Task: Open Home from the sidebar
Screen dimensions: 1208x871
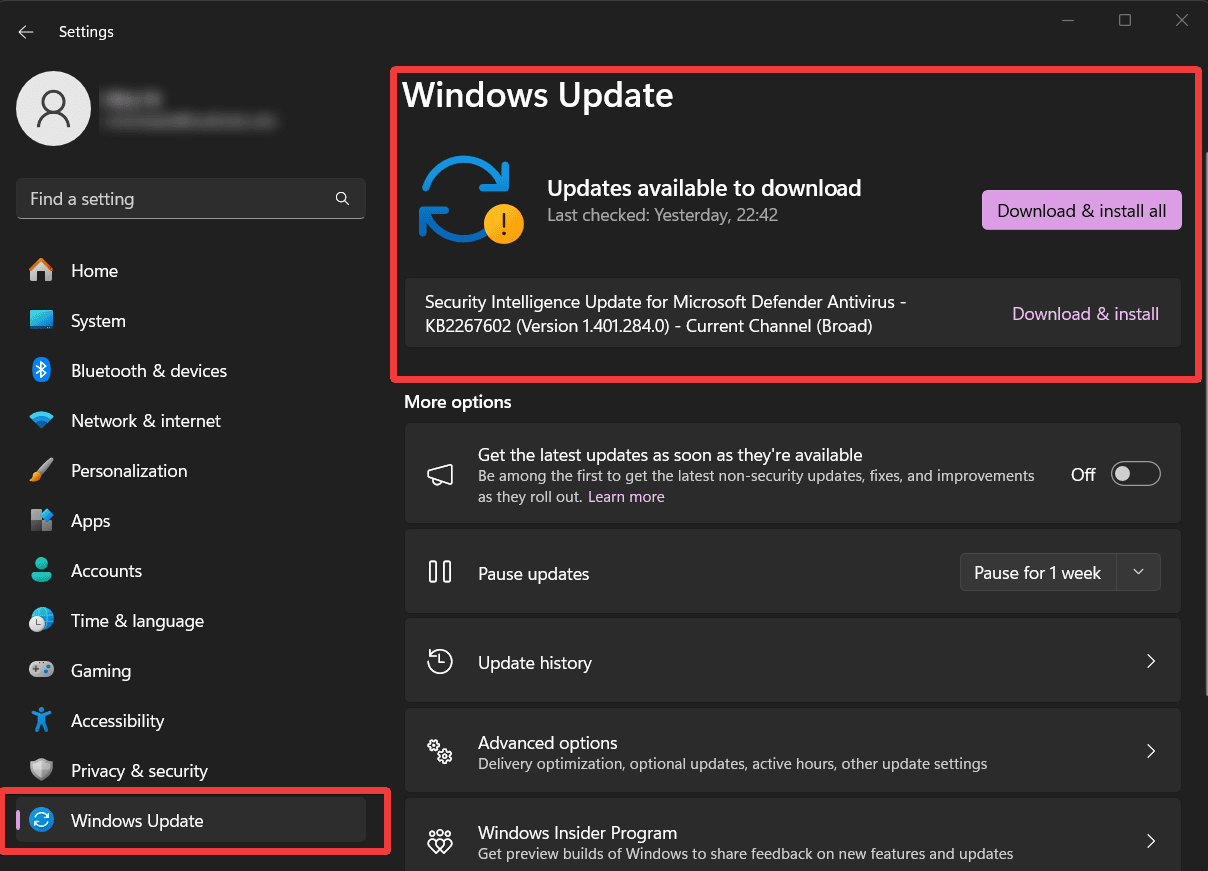Action: tap(94, 270)
